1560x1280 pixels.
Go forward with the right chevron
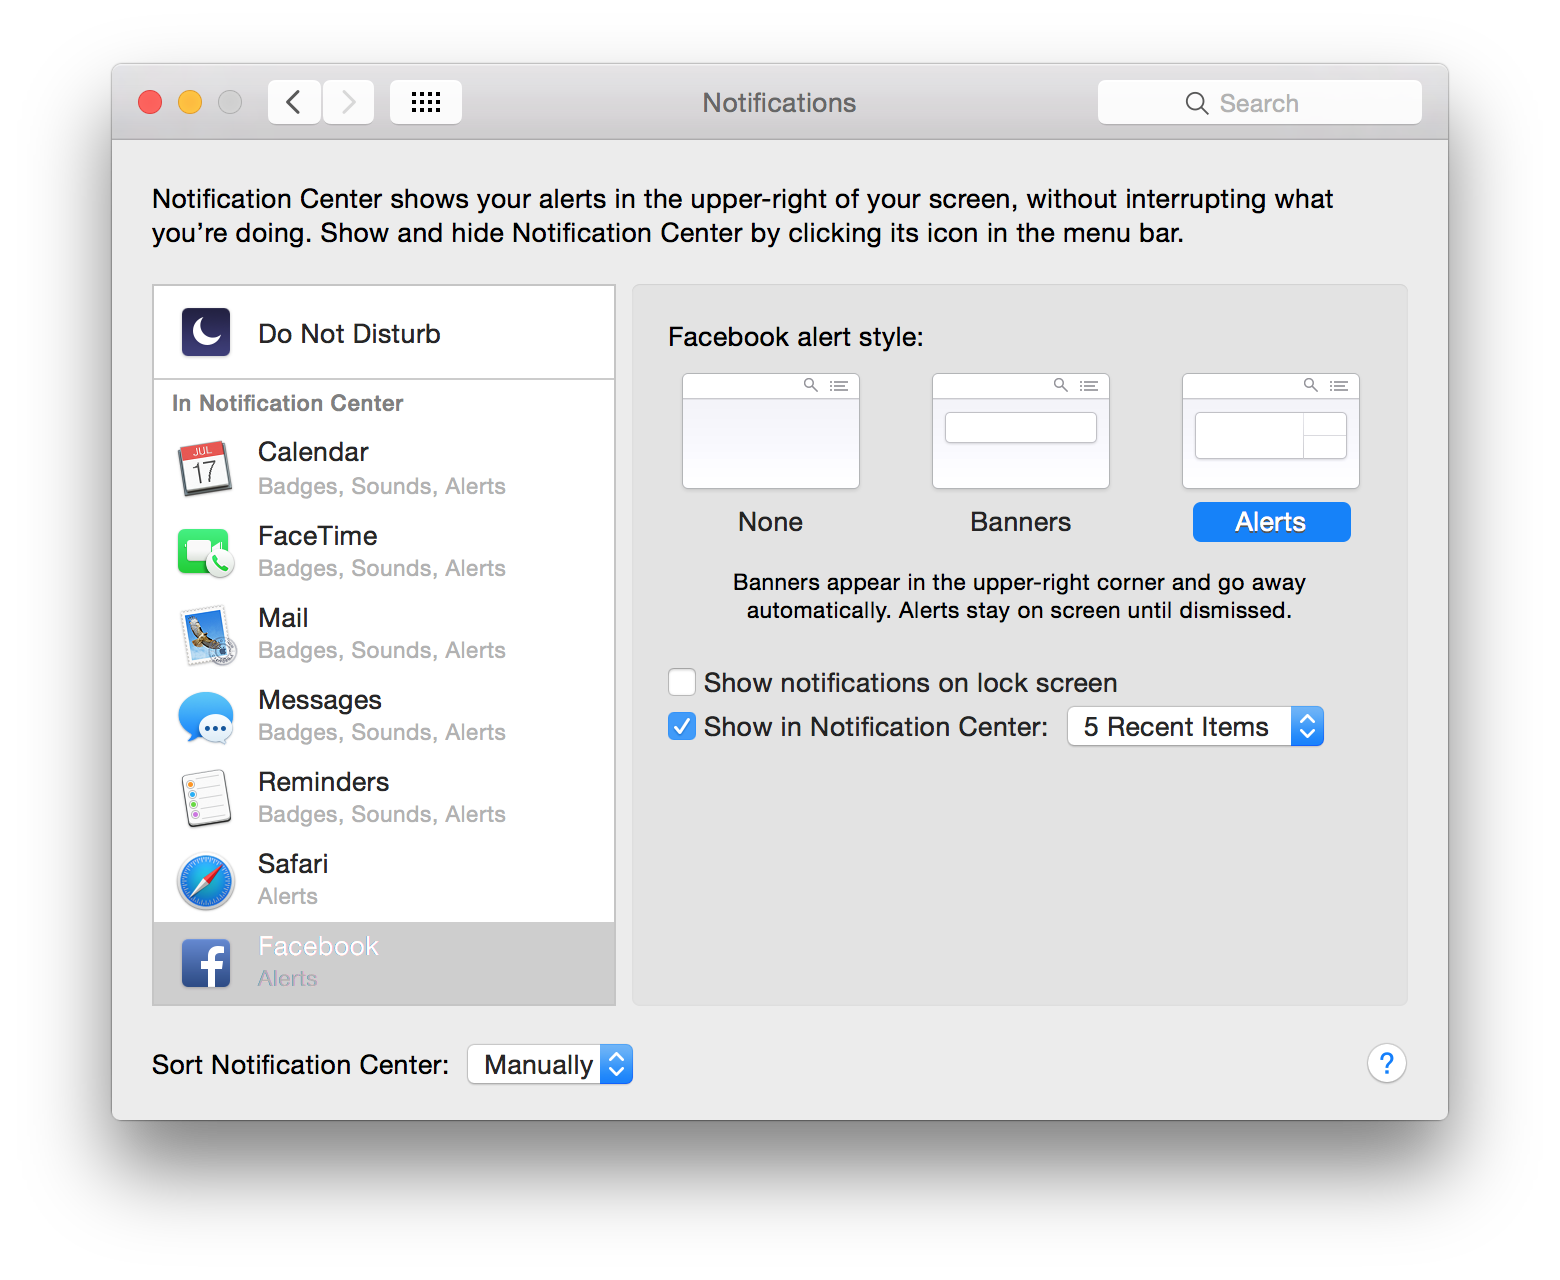(x=348, y=102)
